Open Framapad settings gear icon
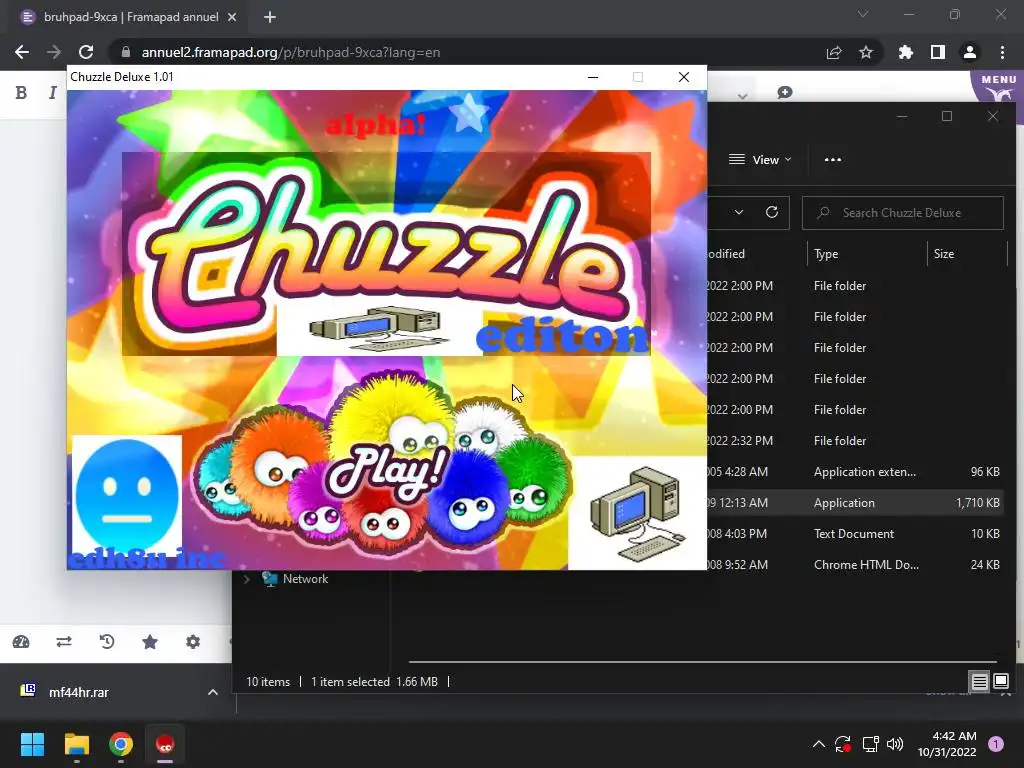 (x=193, y=642)
